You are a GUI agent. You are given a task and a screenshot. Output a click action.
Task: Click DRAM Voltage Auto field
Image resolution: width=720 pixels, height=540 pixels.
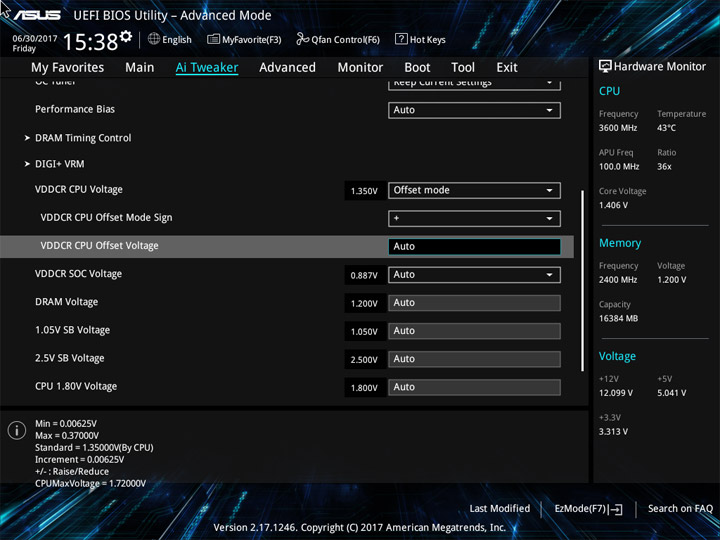point(474,303)
